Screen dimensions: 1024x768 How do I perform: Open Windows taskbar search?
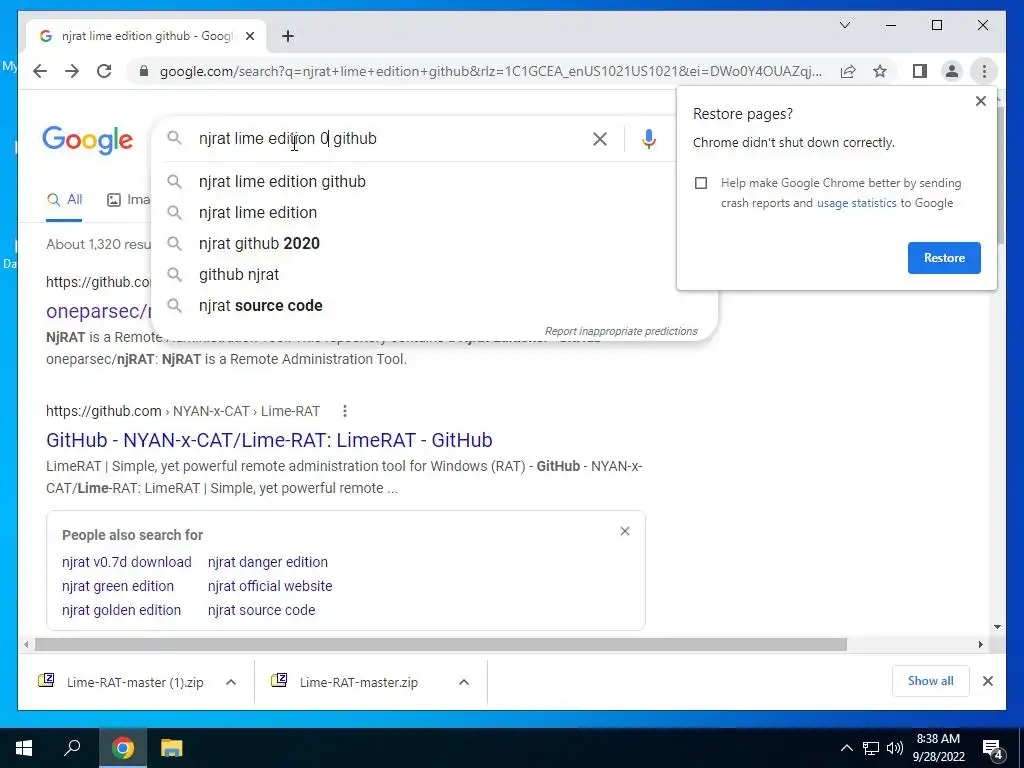(72, 748)
